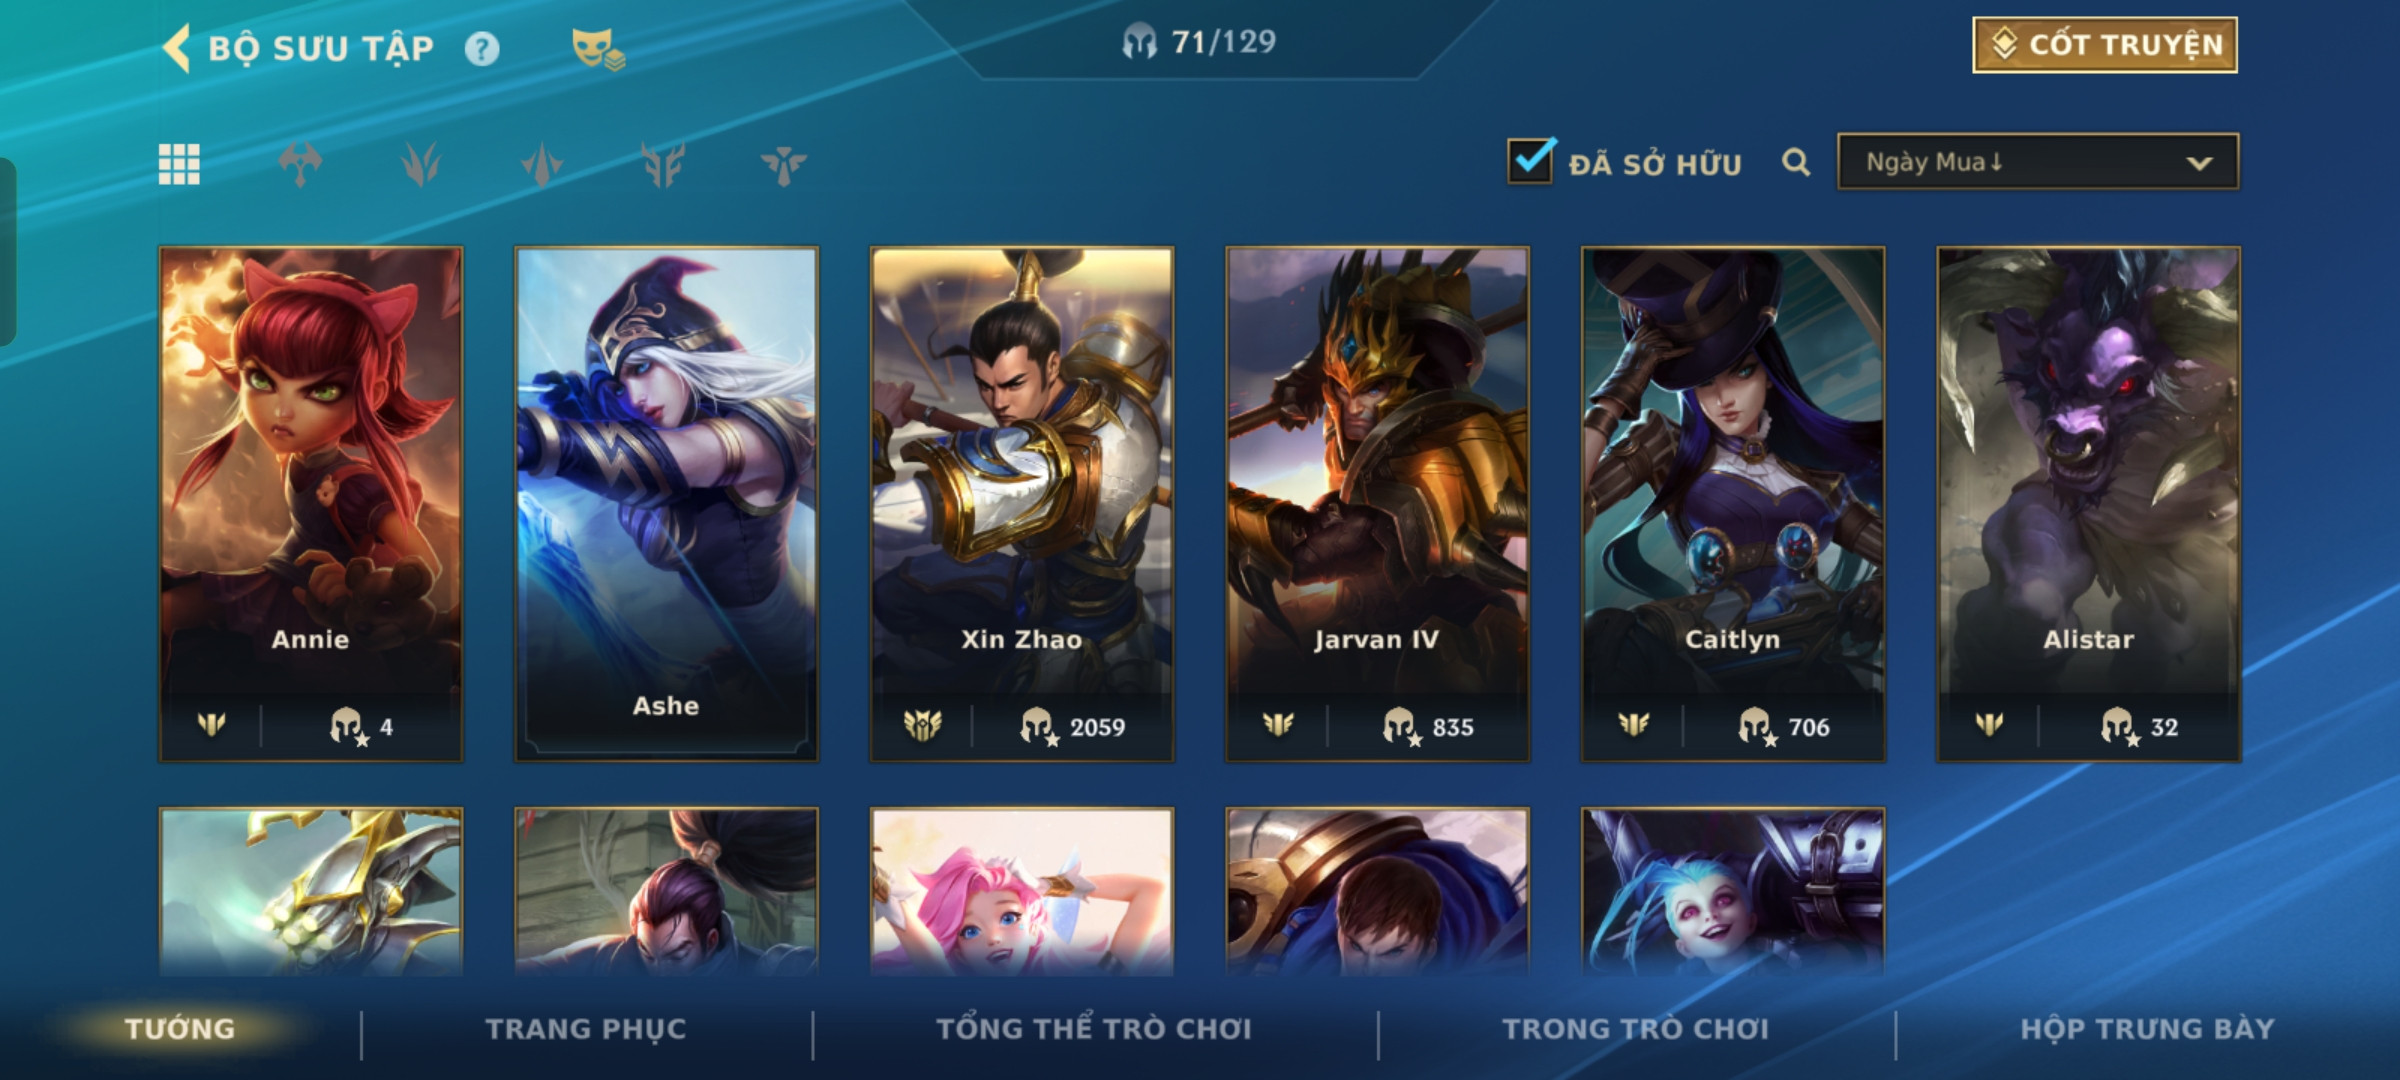Viewport: 2400px width, 1080px height.
Task: Select the Xin Zhao champion card
Action: click(1022, 504)
